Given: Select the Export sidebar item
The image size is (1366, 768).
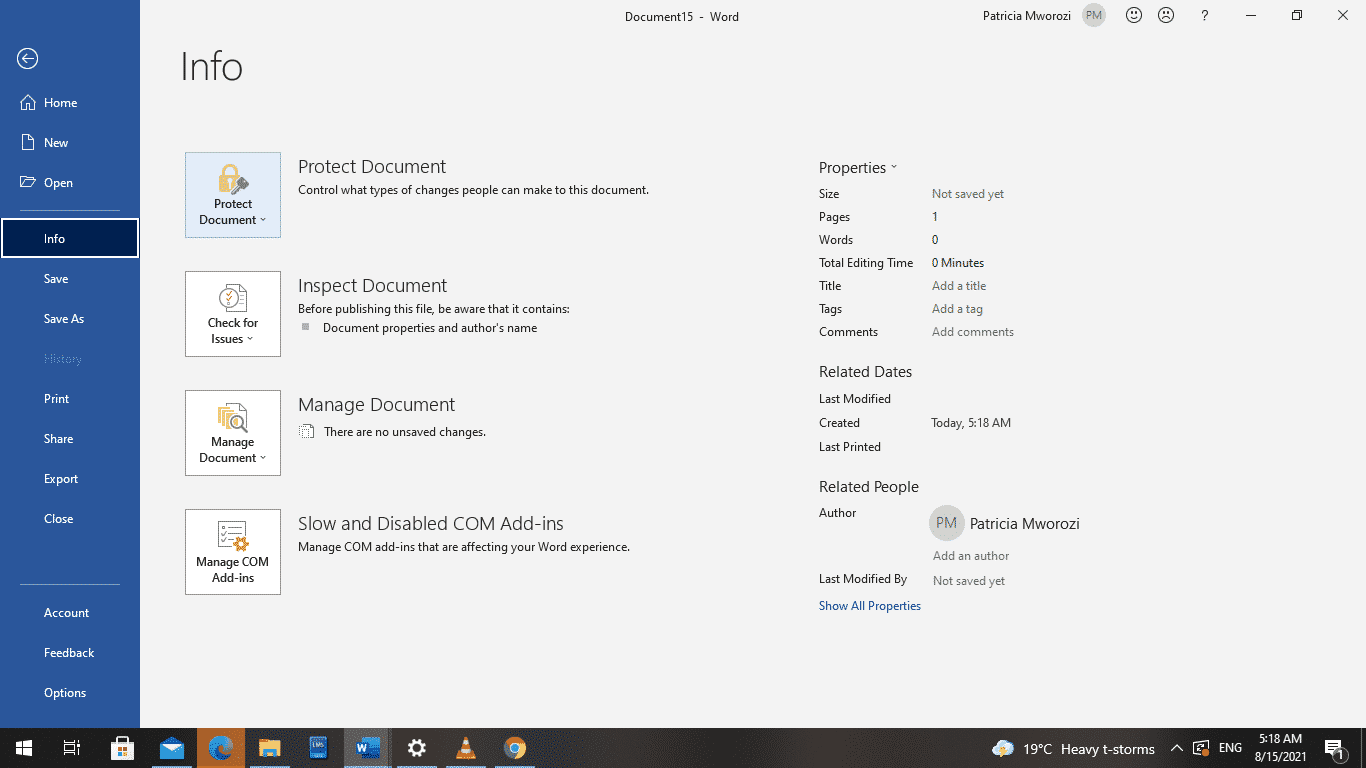Looking at the screenshot, I should tap(61, 478).
